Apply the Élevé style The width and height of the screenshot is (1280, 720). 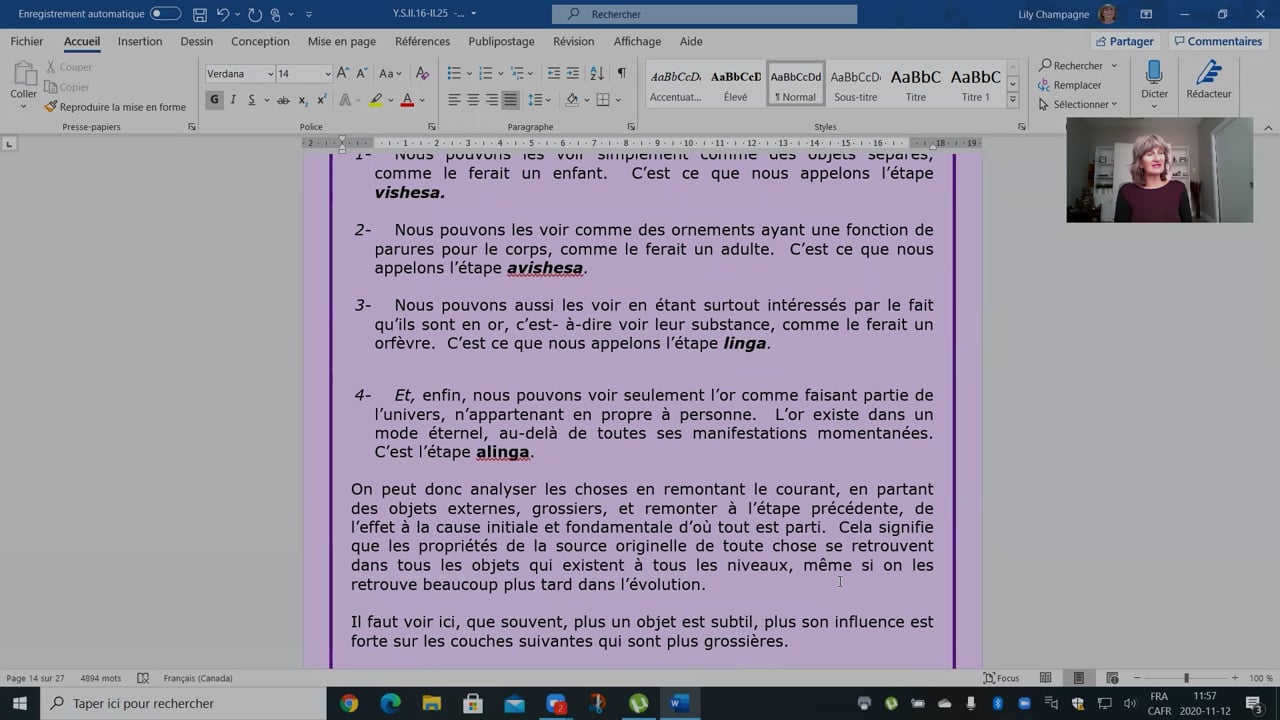[x=735, y=84]
